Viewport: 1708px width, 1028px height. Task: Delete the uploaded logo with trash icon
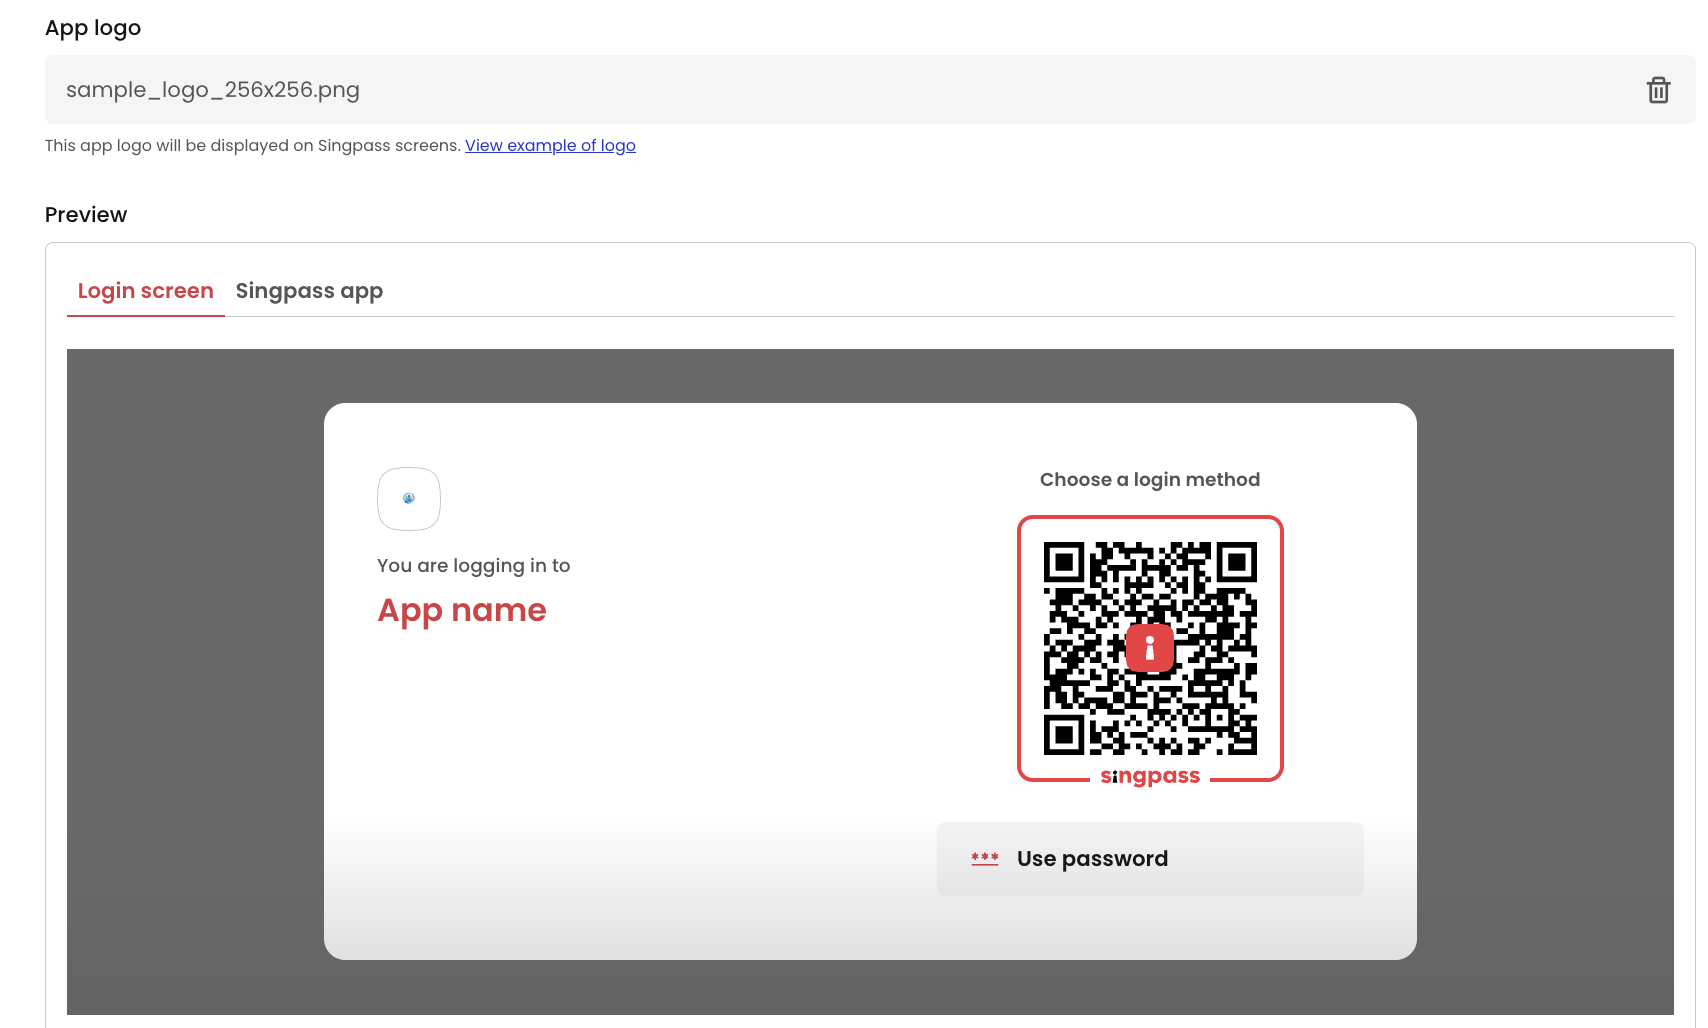click(1658, 90)
